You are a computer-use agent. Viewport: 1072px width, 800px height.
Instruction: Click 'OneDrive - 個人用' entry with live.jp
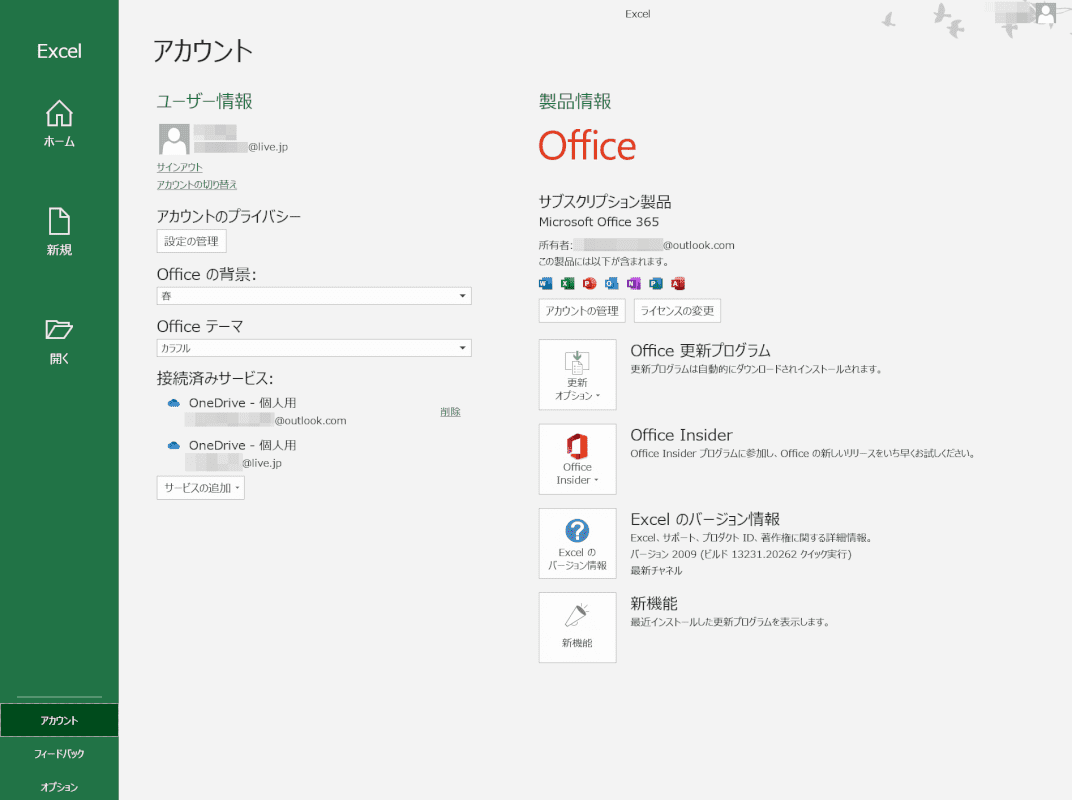(243, 446)
